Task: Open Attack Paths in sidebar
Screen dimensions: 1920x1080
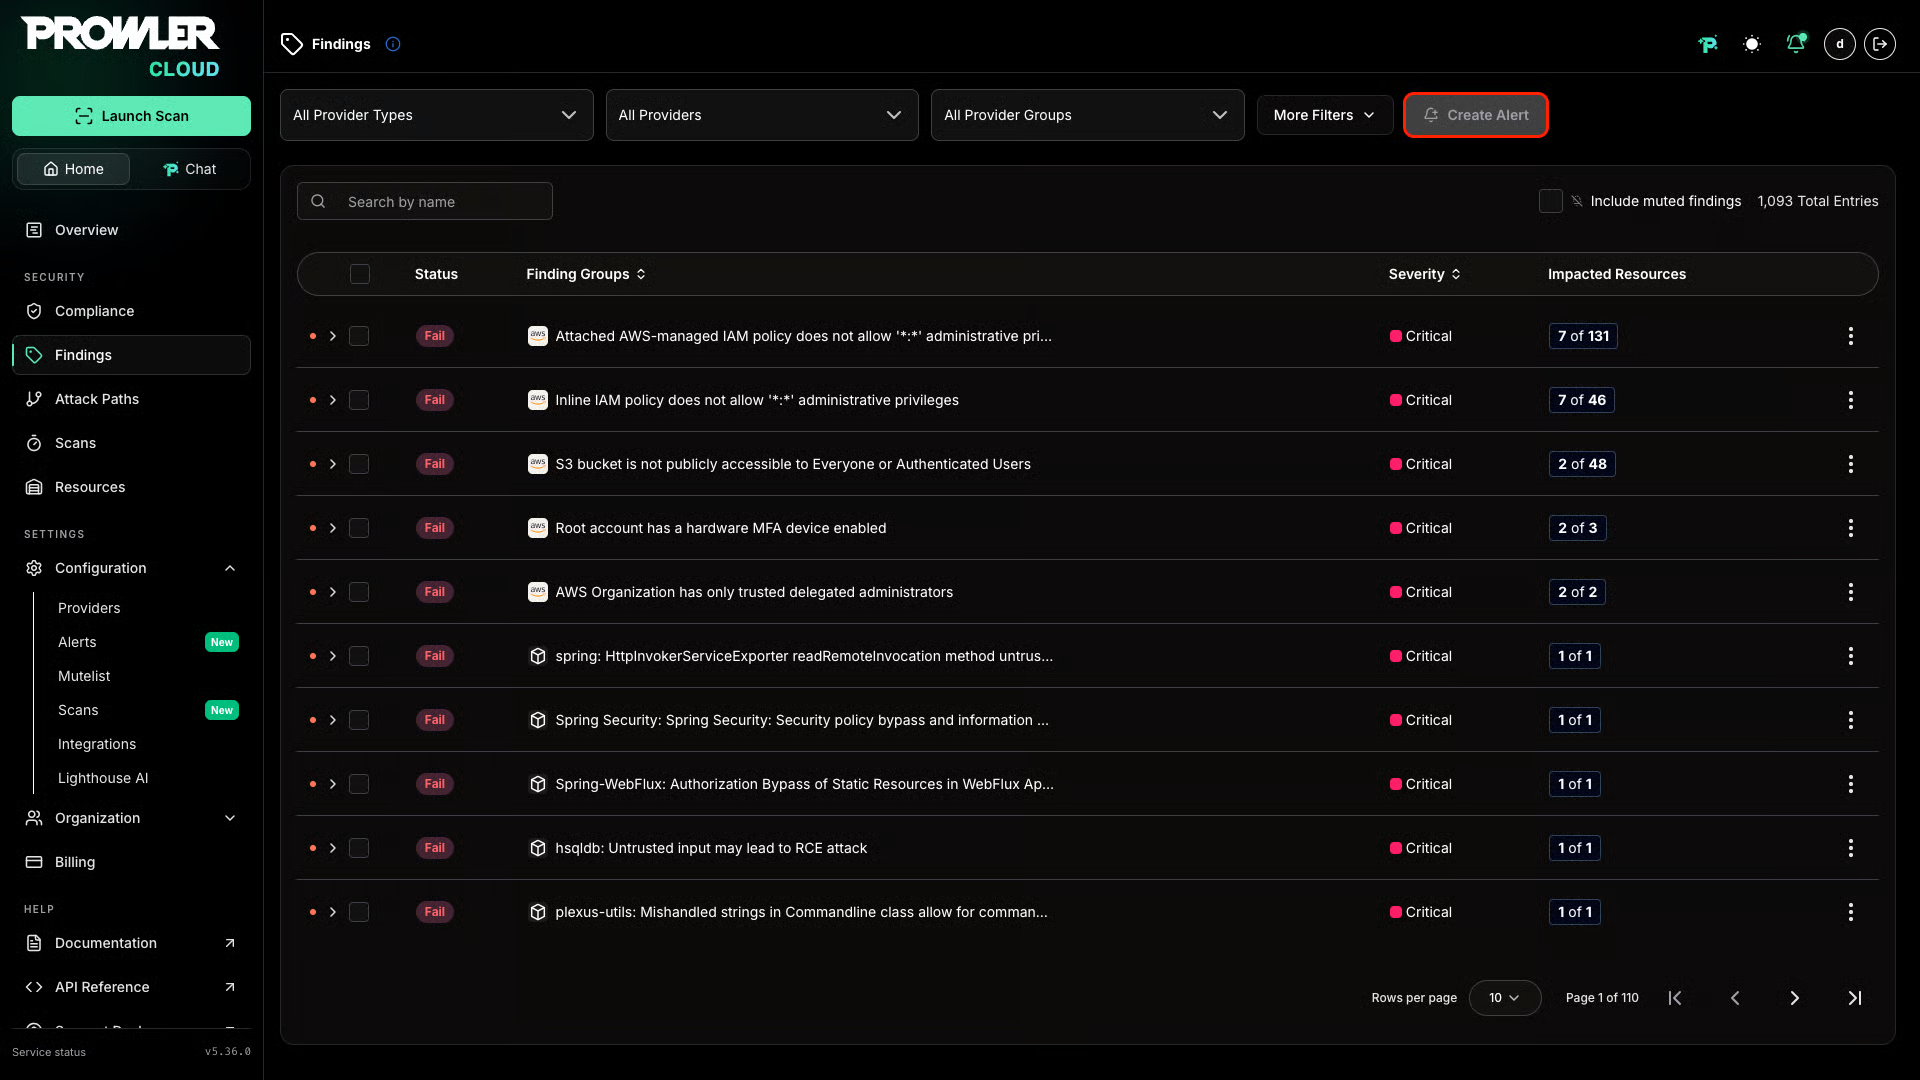Action: (x=131, y=399)
